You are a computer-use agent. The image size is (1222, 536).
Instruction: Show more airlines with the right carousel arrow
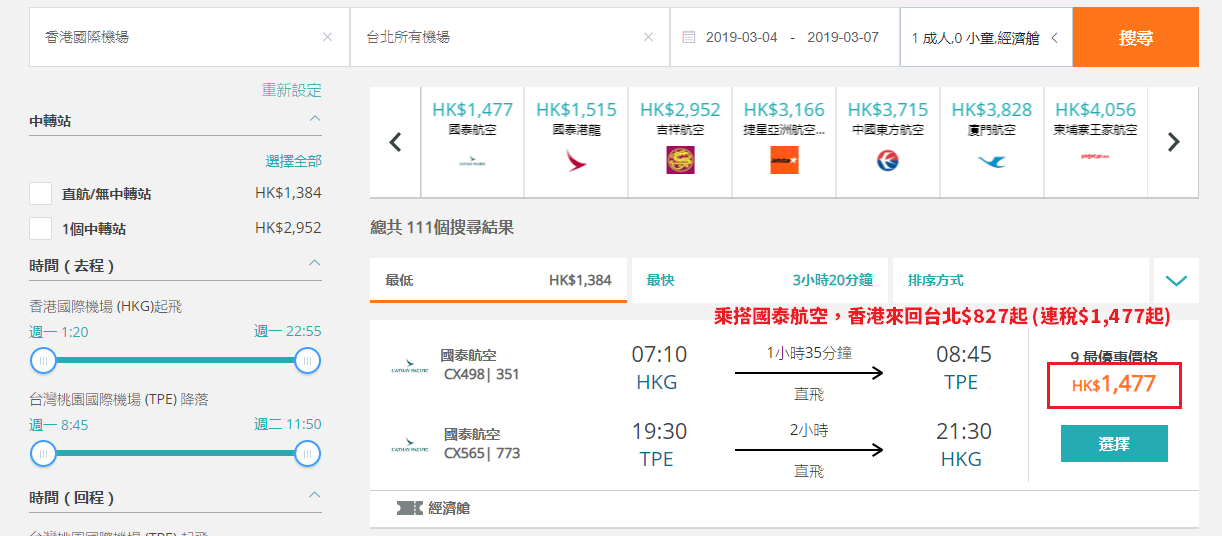(x=1174, y=142)
